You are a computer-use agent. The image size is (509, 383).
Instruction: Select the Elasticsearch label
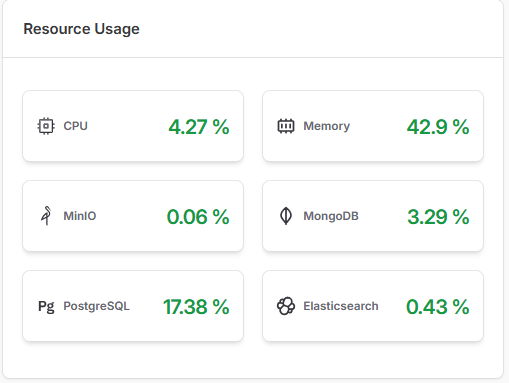point(341,306)
